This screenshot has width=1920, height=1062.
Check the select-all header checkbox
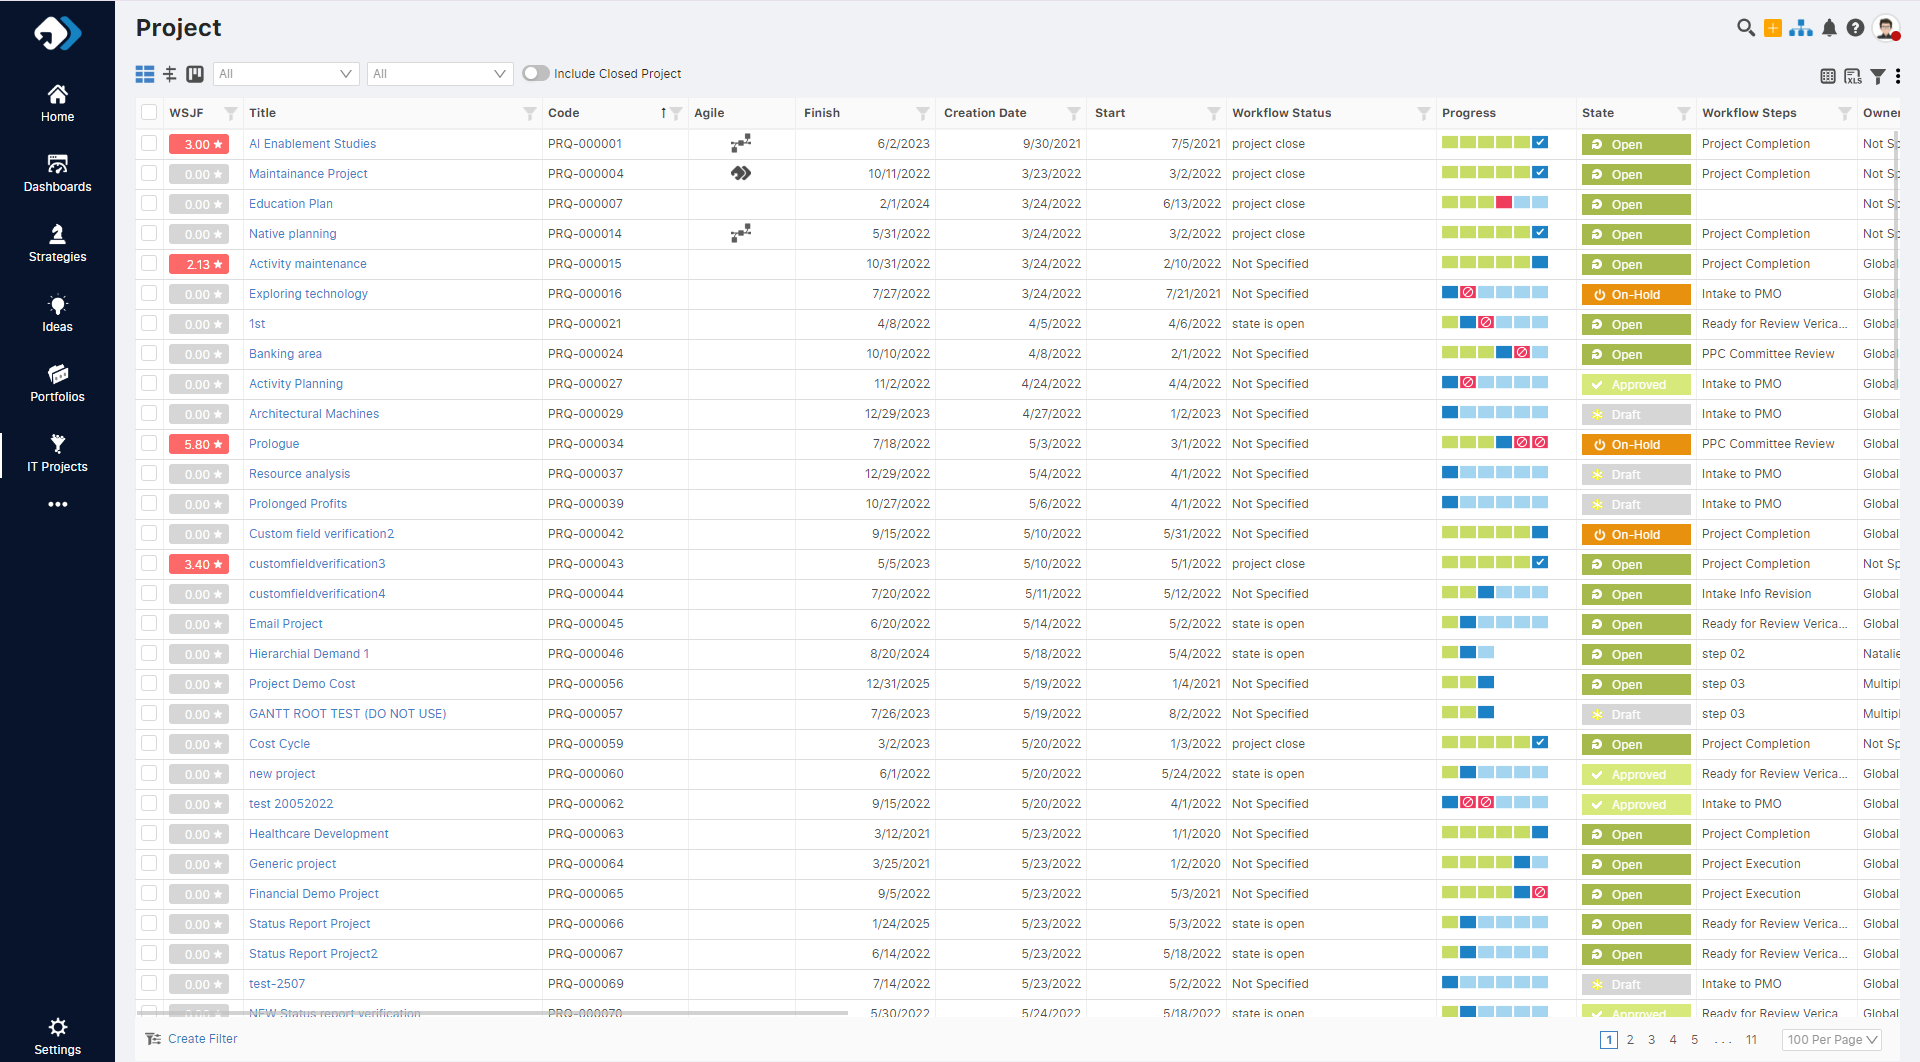[149, 113]
